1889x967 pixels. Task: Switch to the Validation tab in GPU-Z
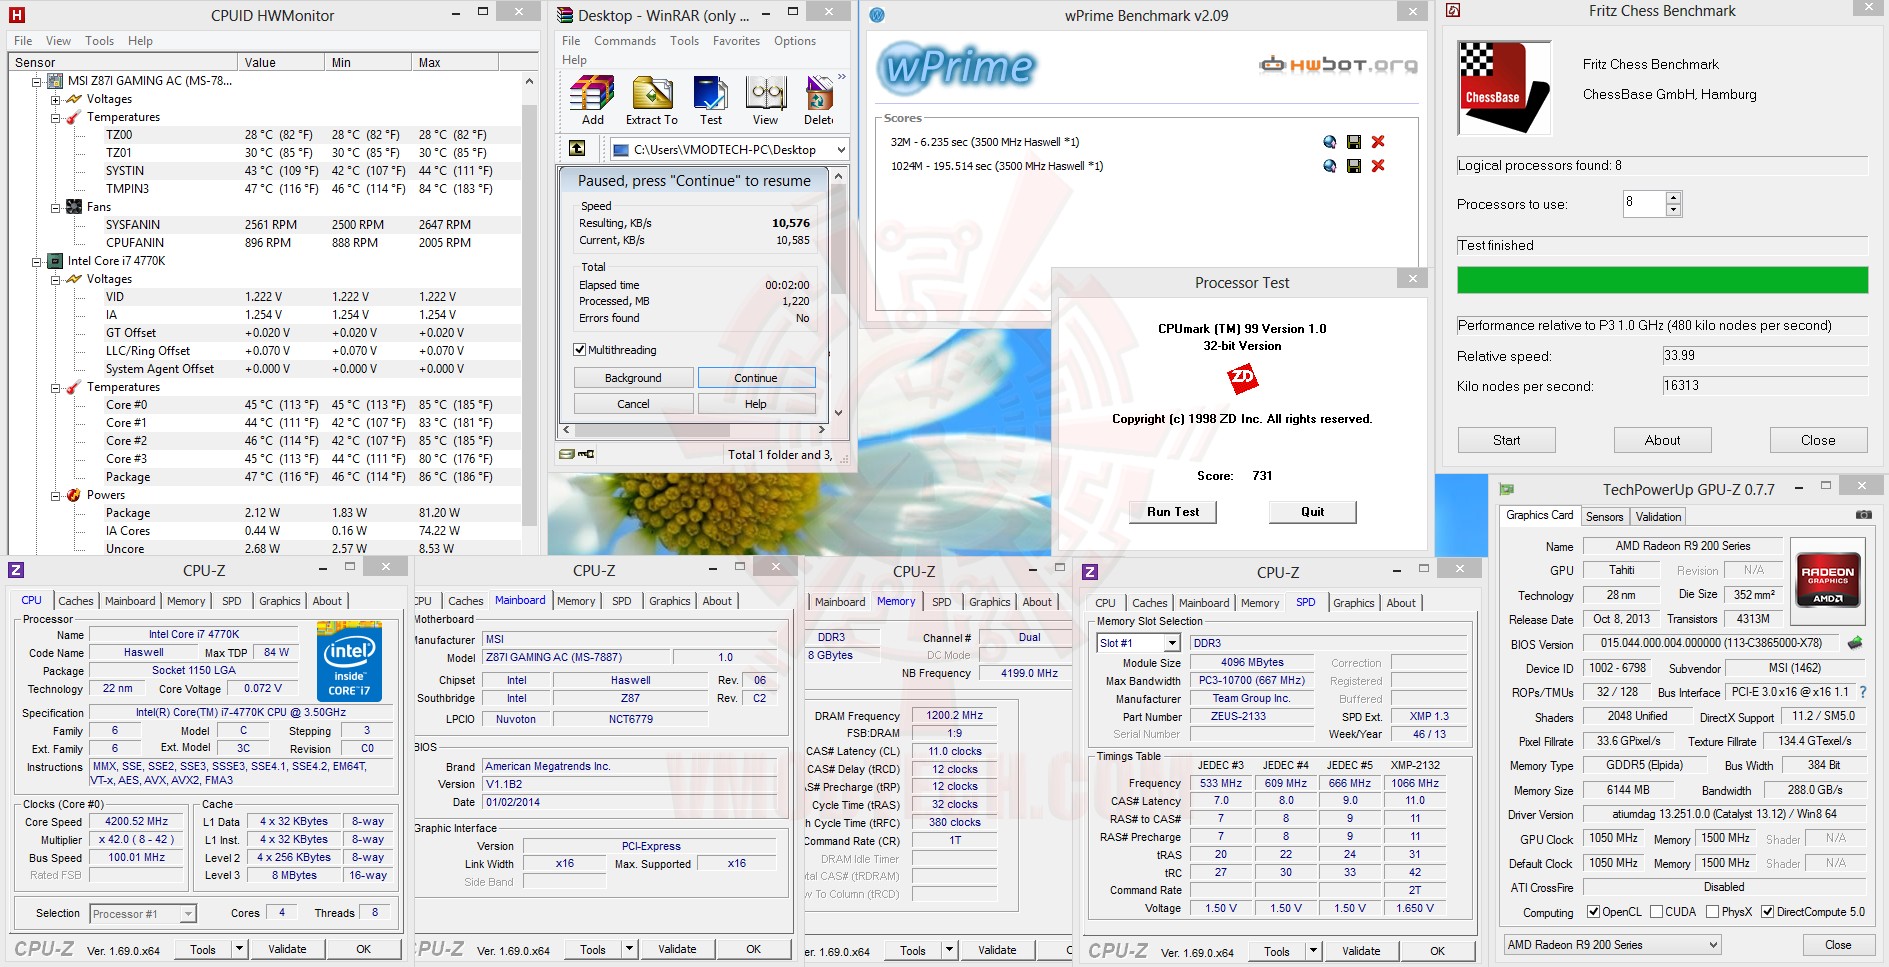[x=1658, y=517]
